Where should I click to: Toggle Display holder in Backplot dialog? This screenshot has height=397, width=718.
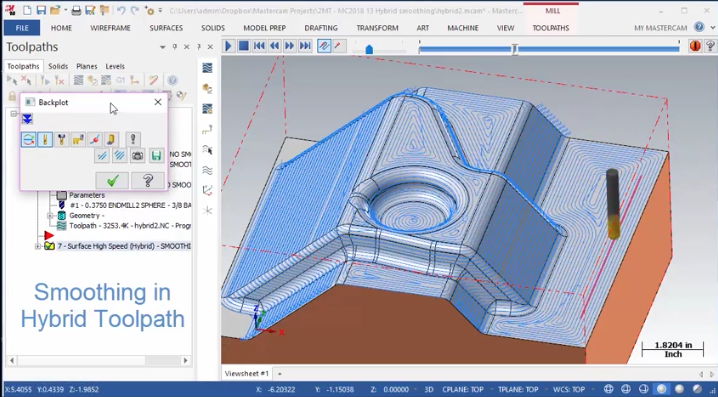(x=61, y=140)
